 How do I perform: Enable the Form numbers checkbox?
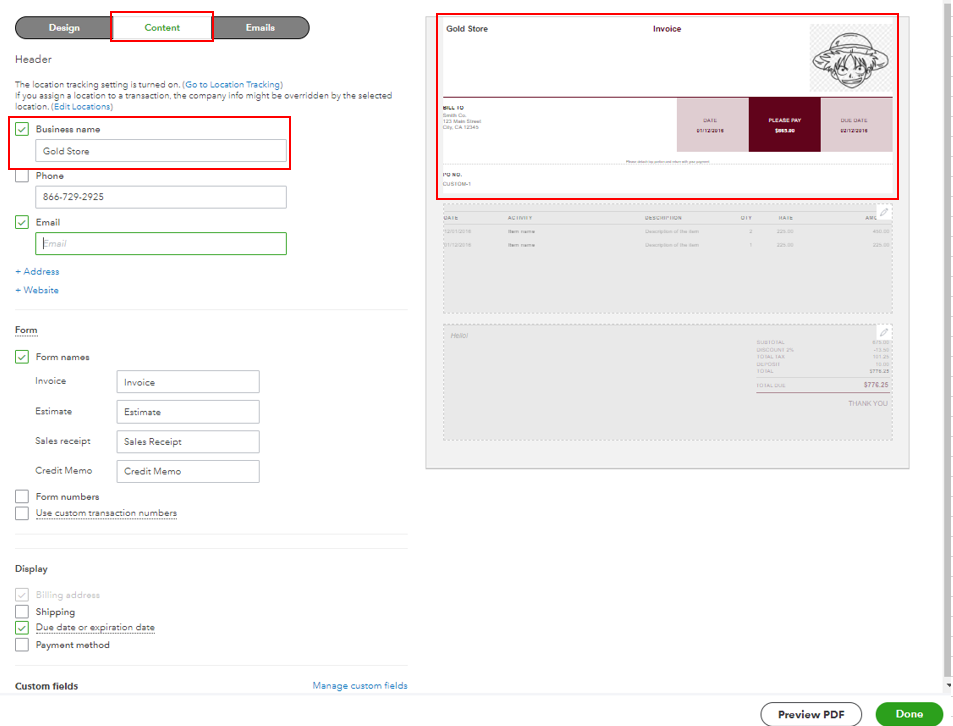[x=22, y=496]
